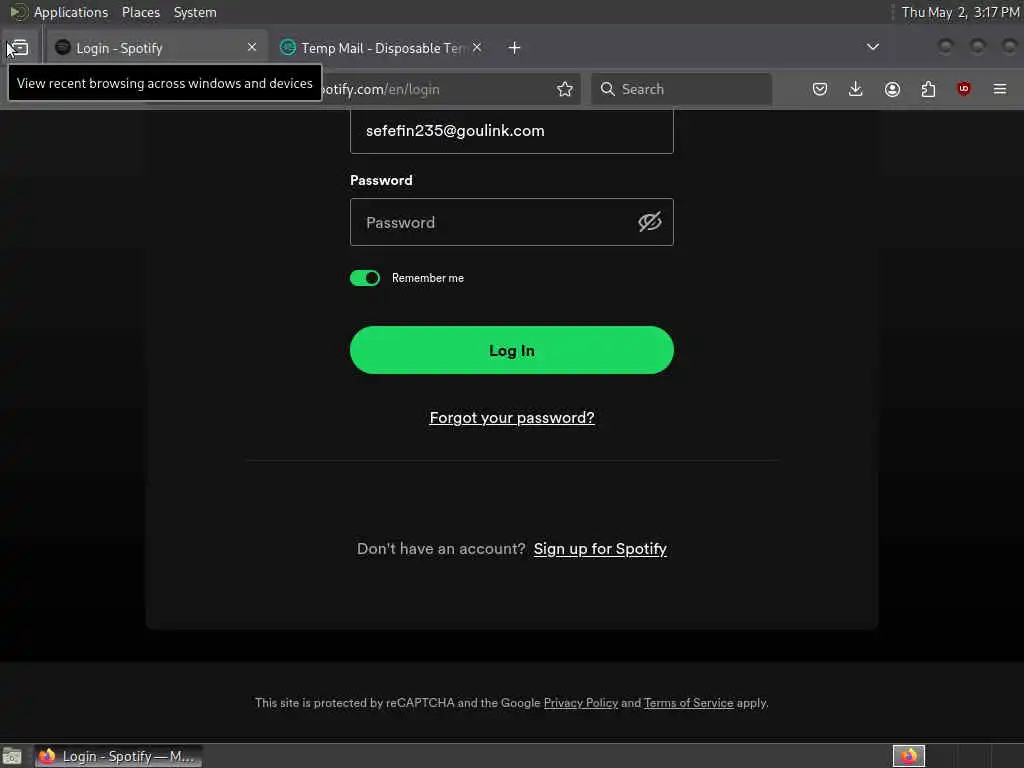Close the Temp Mail tab

pos(477,48)
